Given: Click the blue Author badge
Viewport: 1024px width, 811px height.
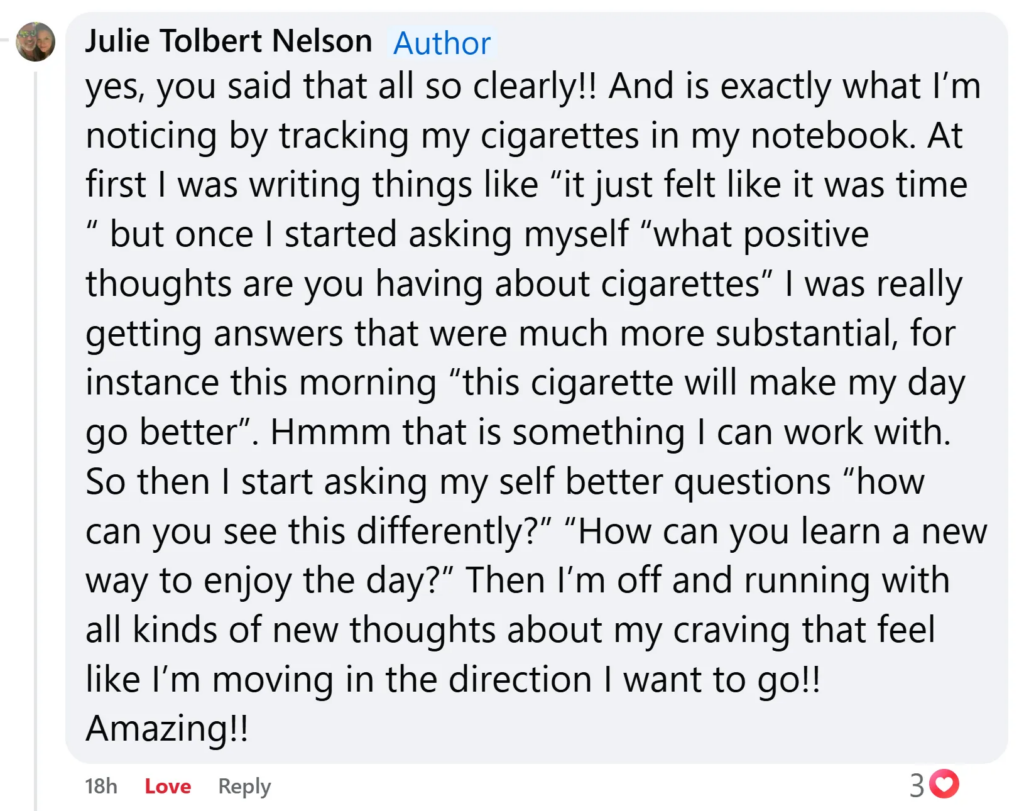Looking at the screenshot, I should click(442, 43).
